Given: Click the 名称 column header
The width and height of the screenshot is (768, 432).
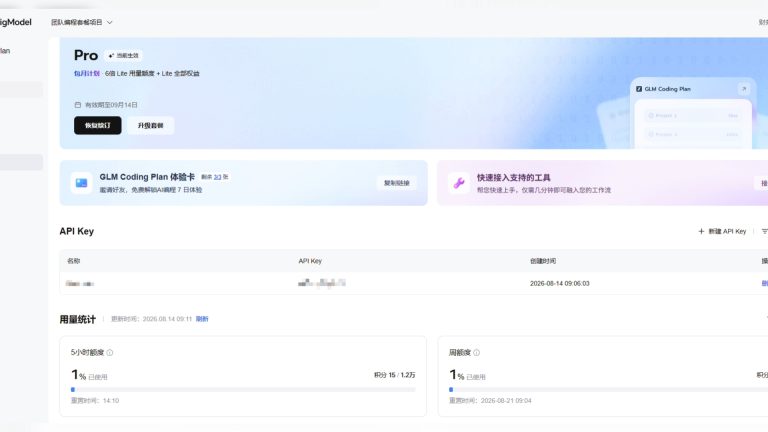Looking at the screenshot, I should tap(73, 261).
